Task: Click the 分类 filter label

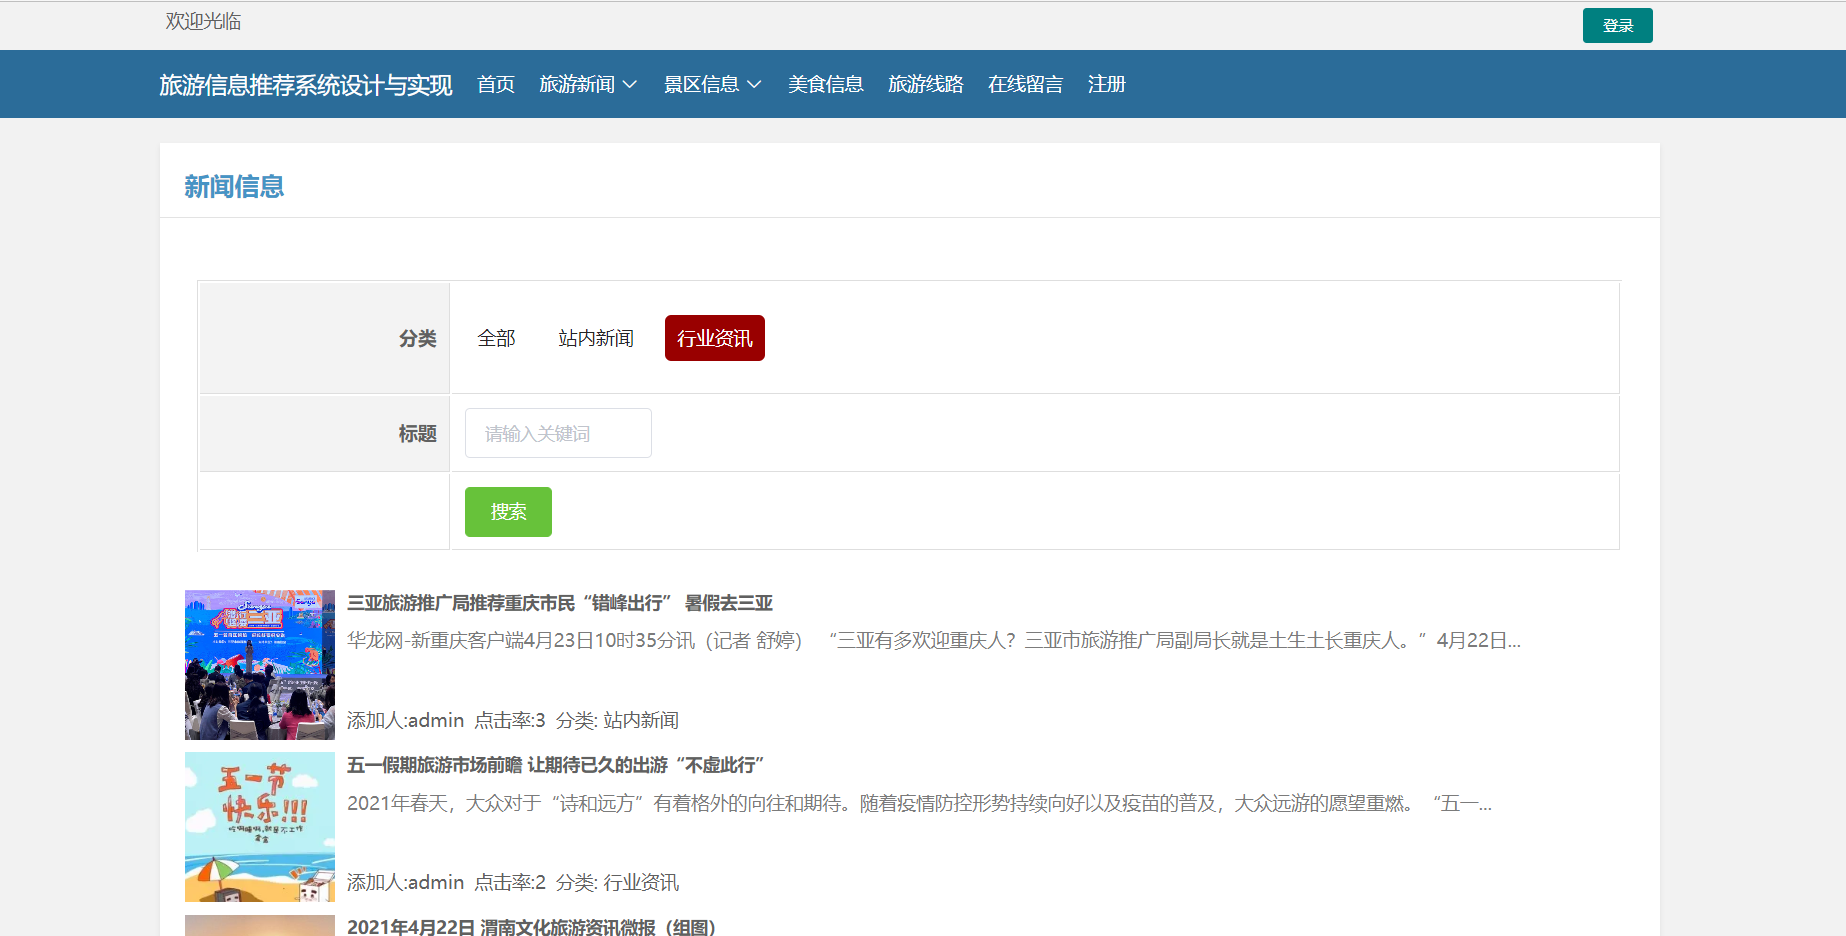Action: (418, 338)
